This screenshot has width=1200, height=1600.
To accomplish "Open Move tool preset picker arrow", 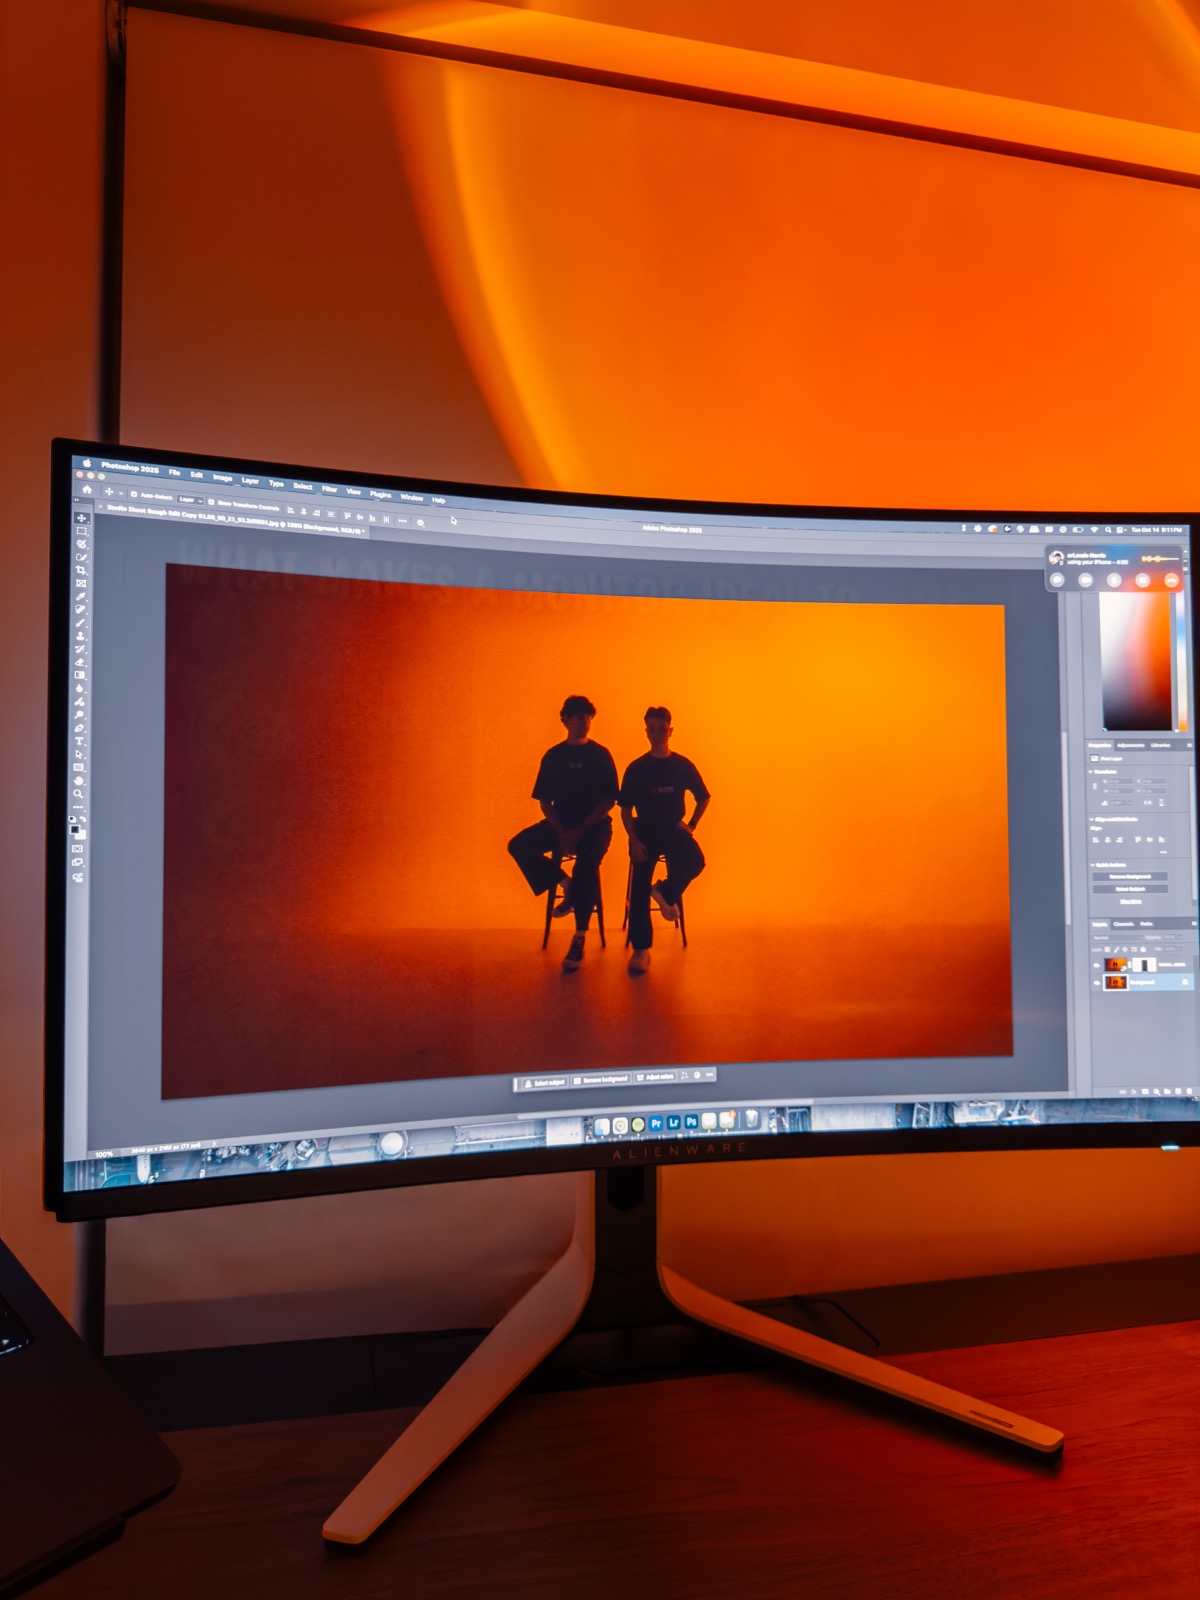I will (121, 493).
